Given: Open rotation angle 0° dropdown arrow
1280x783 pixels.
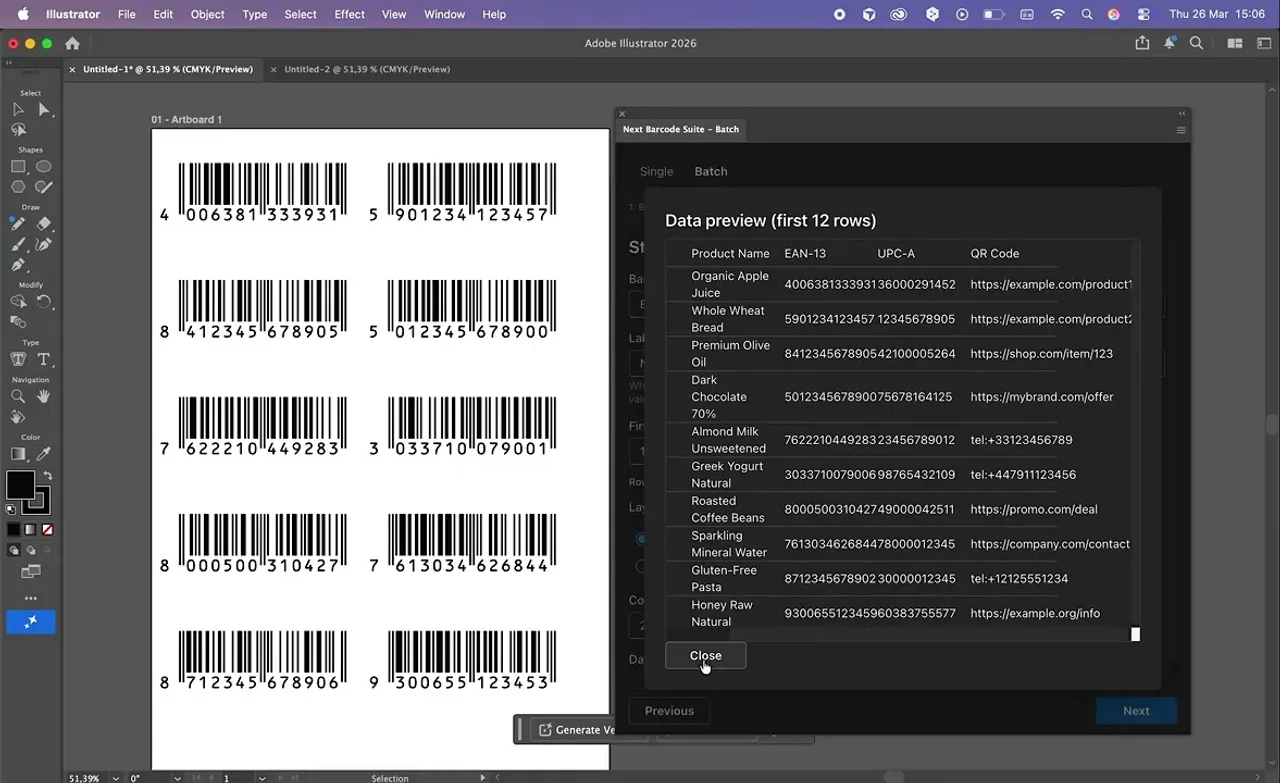Looking at the screenshot, I should click(x=177, y=778).
